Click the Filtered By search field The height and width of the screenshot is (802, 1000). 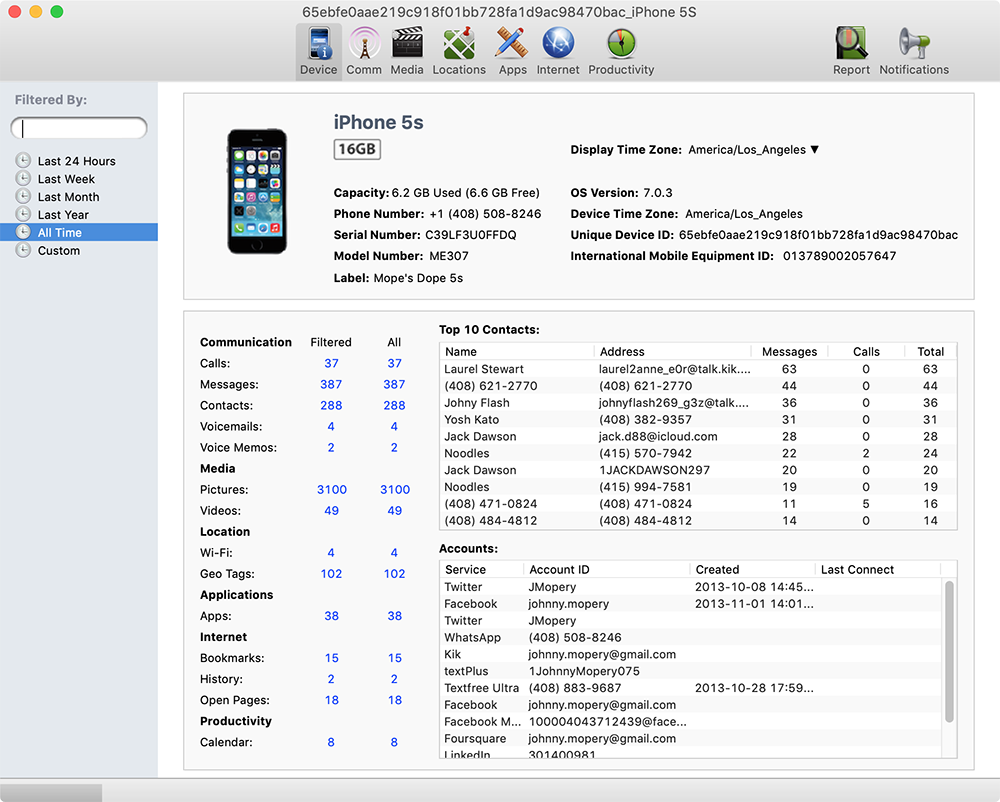point(79,128)
